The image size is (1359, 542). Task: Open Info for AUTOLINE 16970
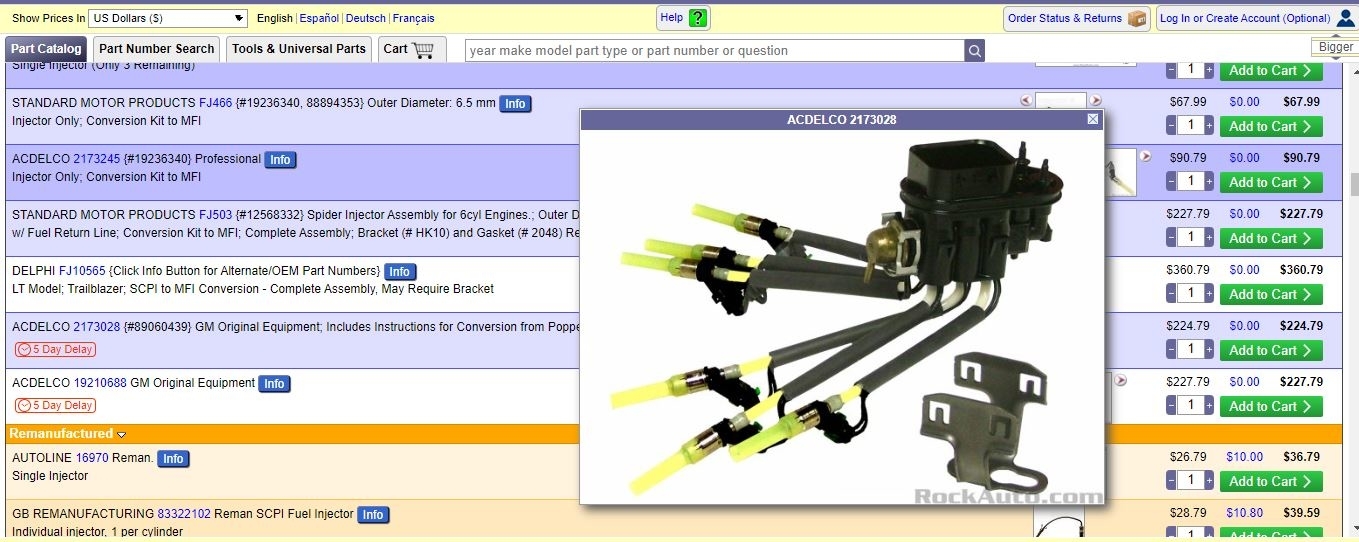pos(173,459)
